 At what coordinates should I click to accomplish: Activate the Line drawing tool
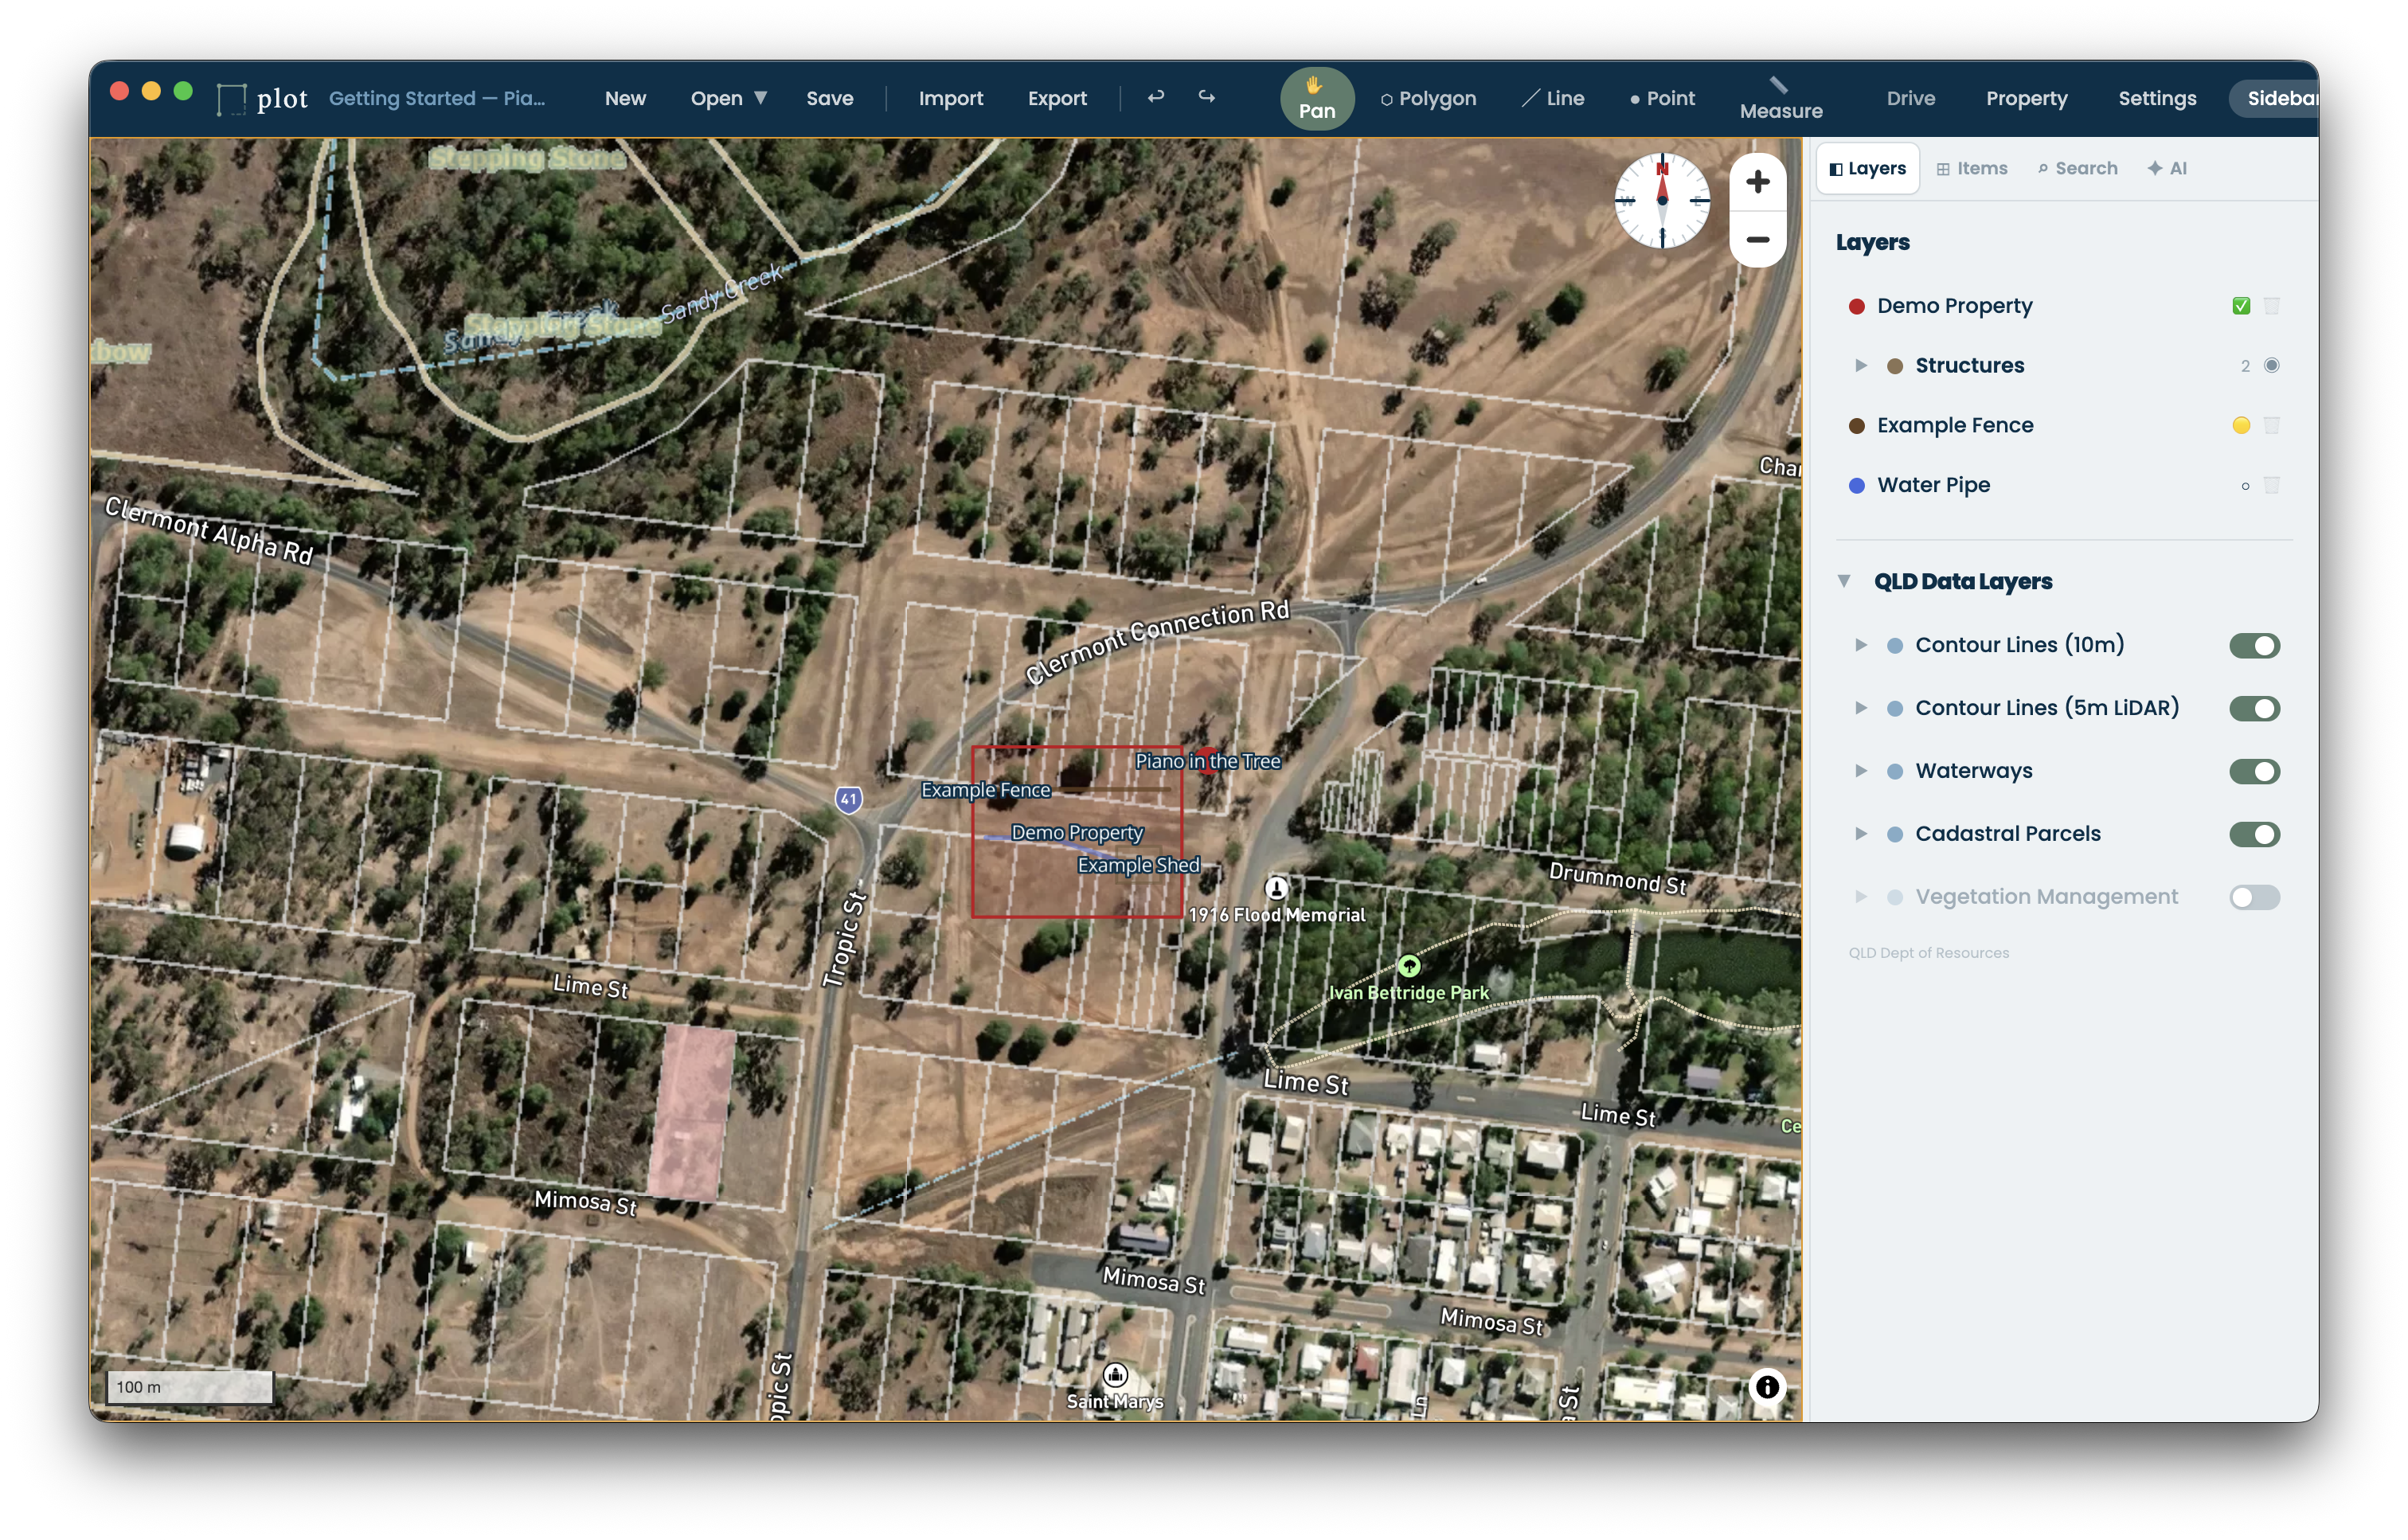click(1553, 98)
